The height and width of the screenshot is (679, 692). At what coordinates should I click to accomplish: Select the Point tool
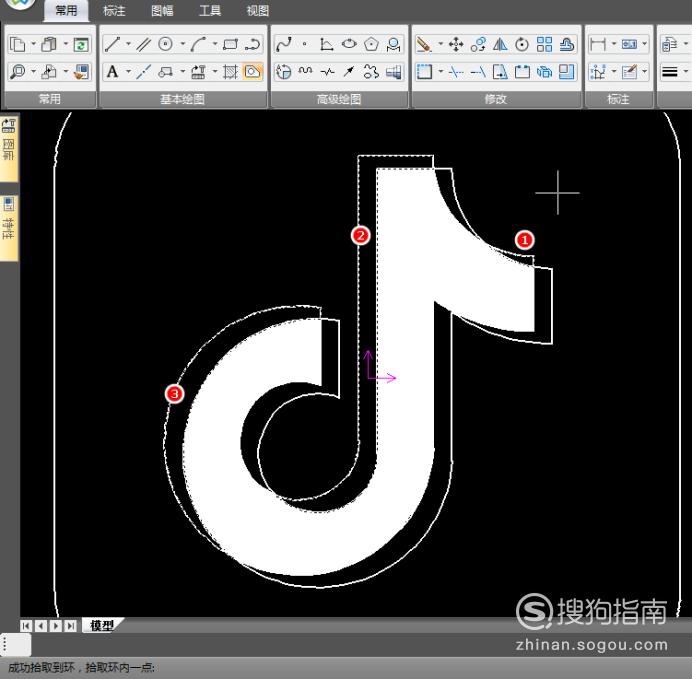(305, 45)
